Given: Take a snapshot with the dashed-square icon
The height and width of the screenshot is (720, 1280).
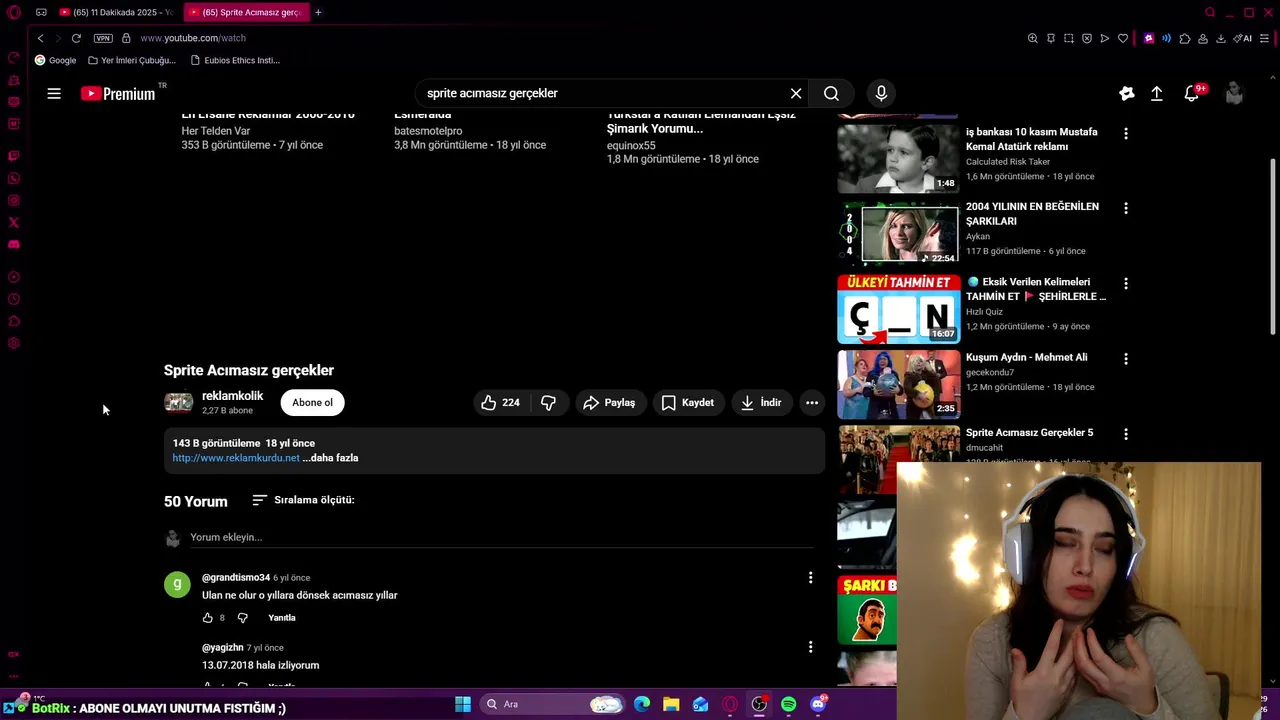Looking at the screenshot, I should (1068, 38).
